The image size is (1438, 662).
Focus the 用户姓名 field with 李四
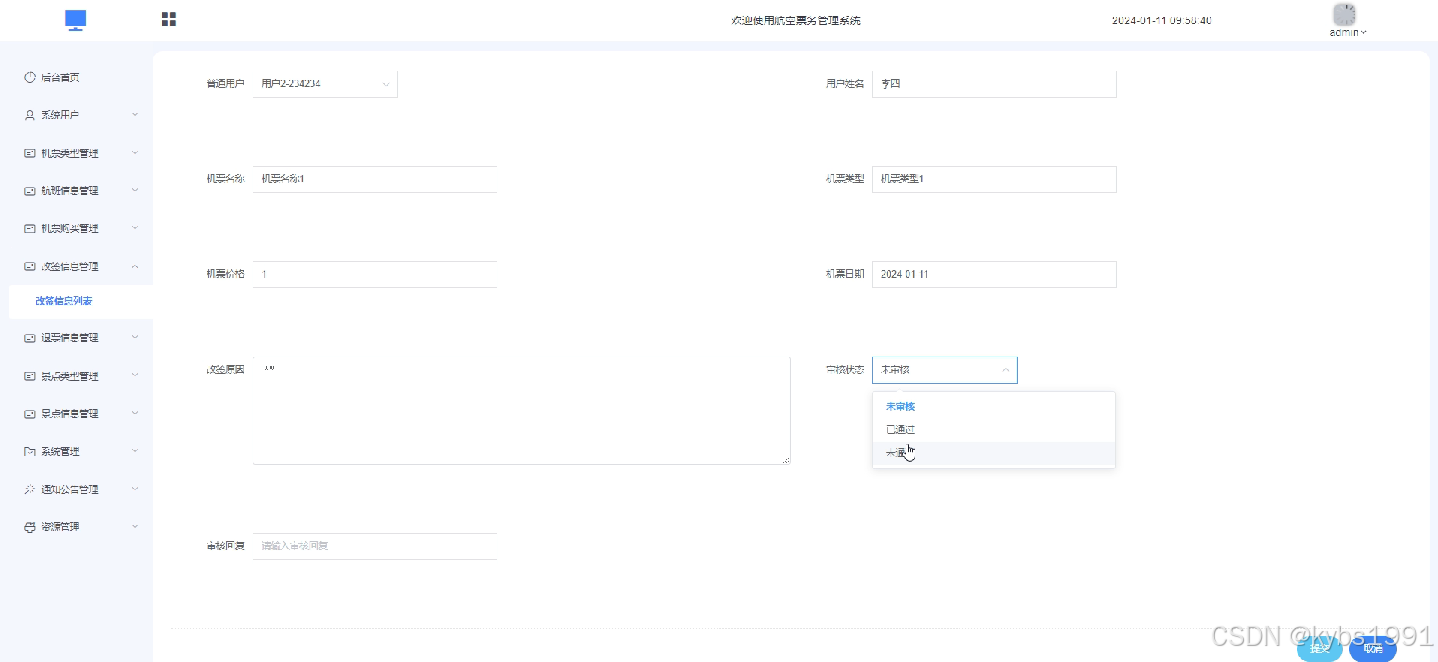(x=994, y=84)
